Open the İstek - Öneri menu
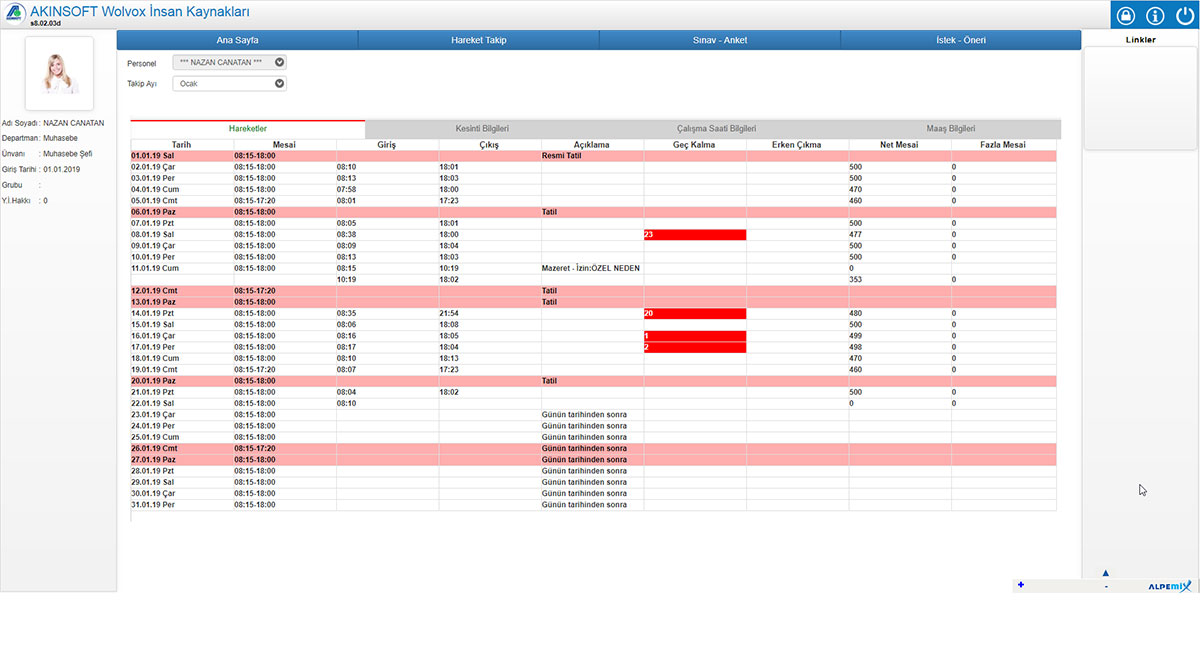The width and height of the screenshot is (1200, 653). pyautogui.click(x=960, y=40)
